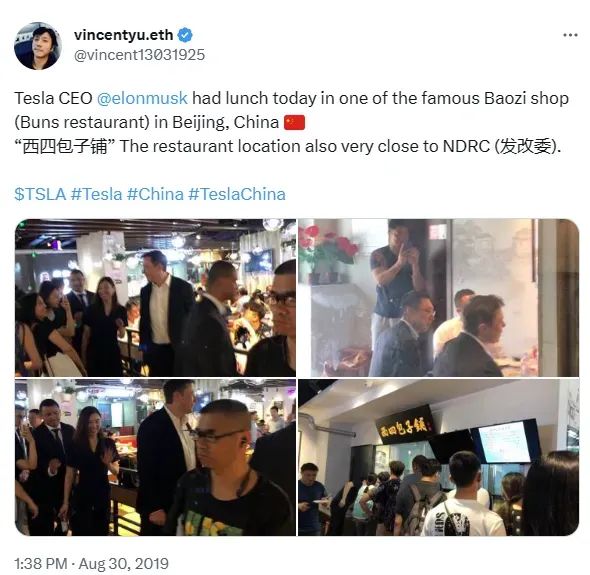The image size is (590, 575).
Task: Open the $TSLA cashtag link
Action: point(40,195)
